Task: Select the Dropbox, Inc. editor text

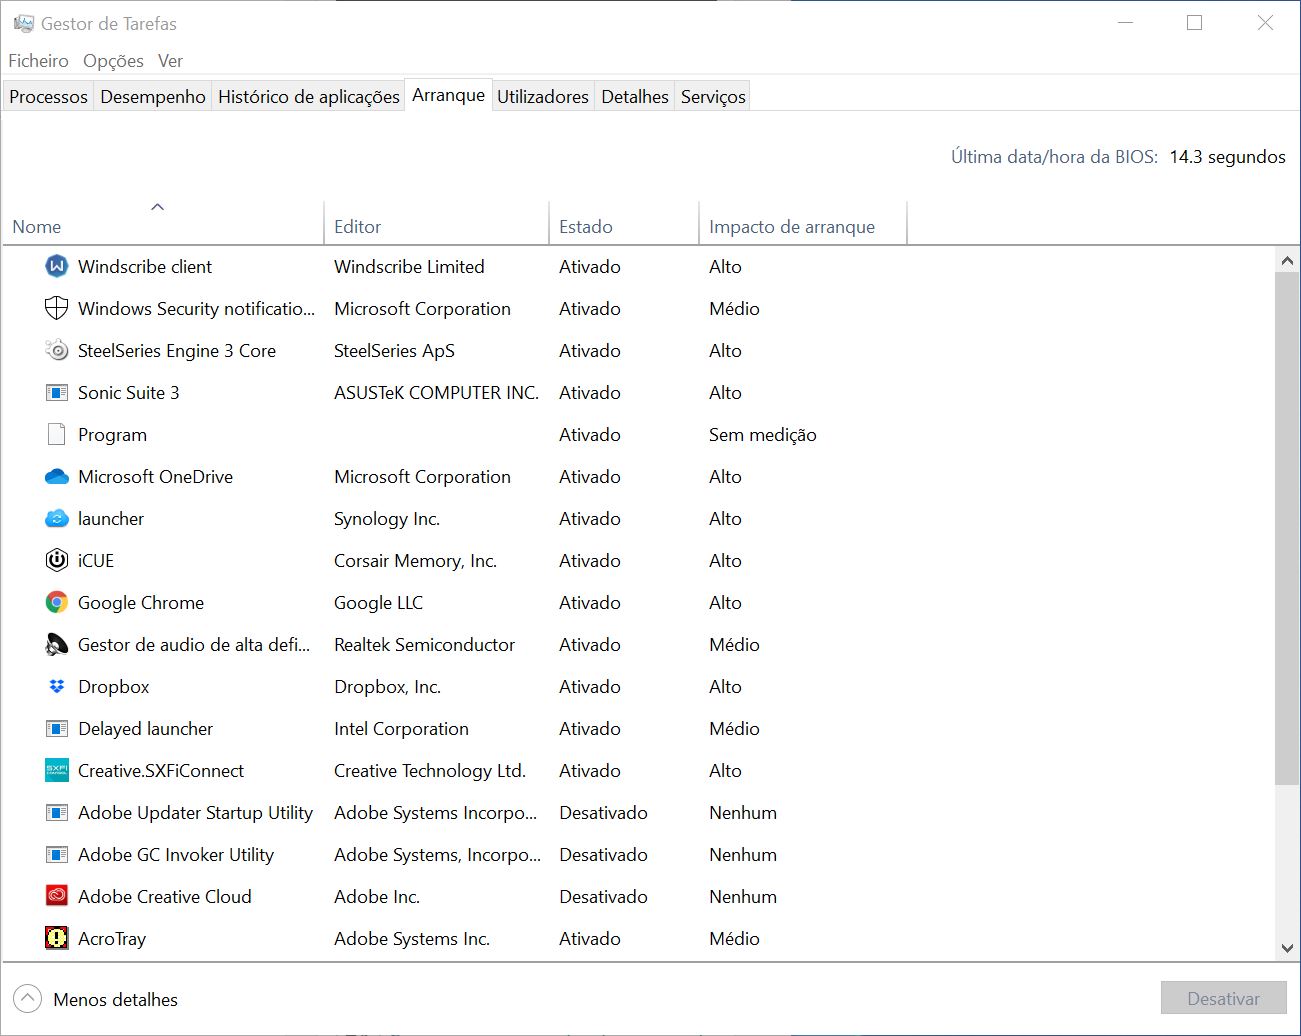Action: (387, 686)
